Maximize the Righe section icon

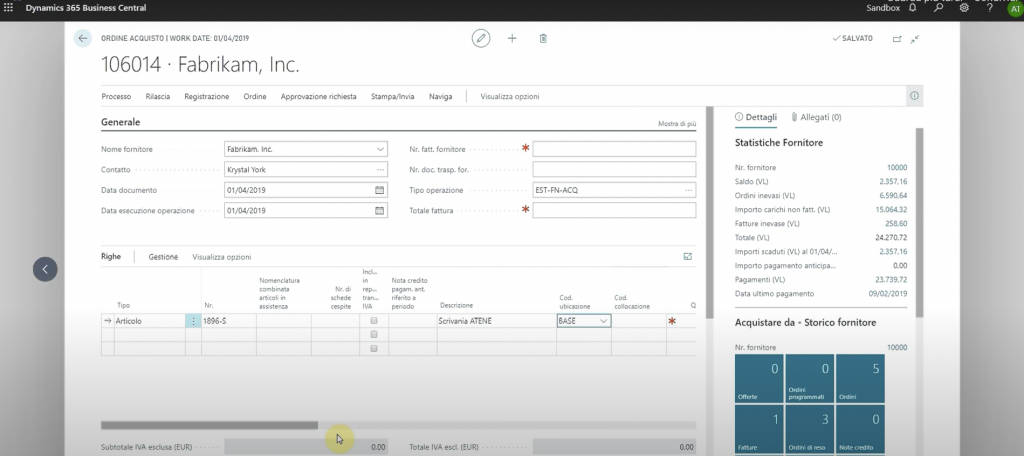pyautogui.click(x=688, y=257)
